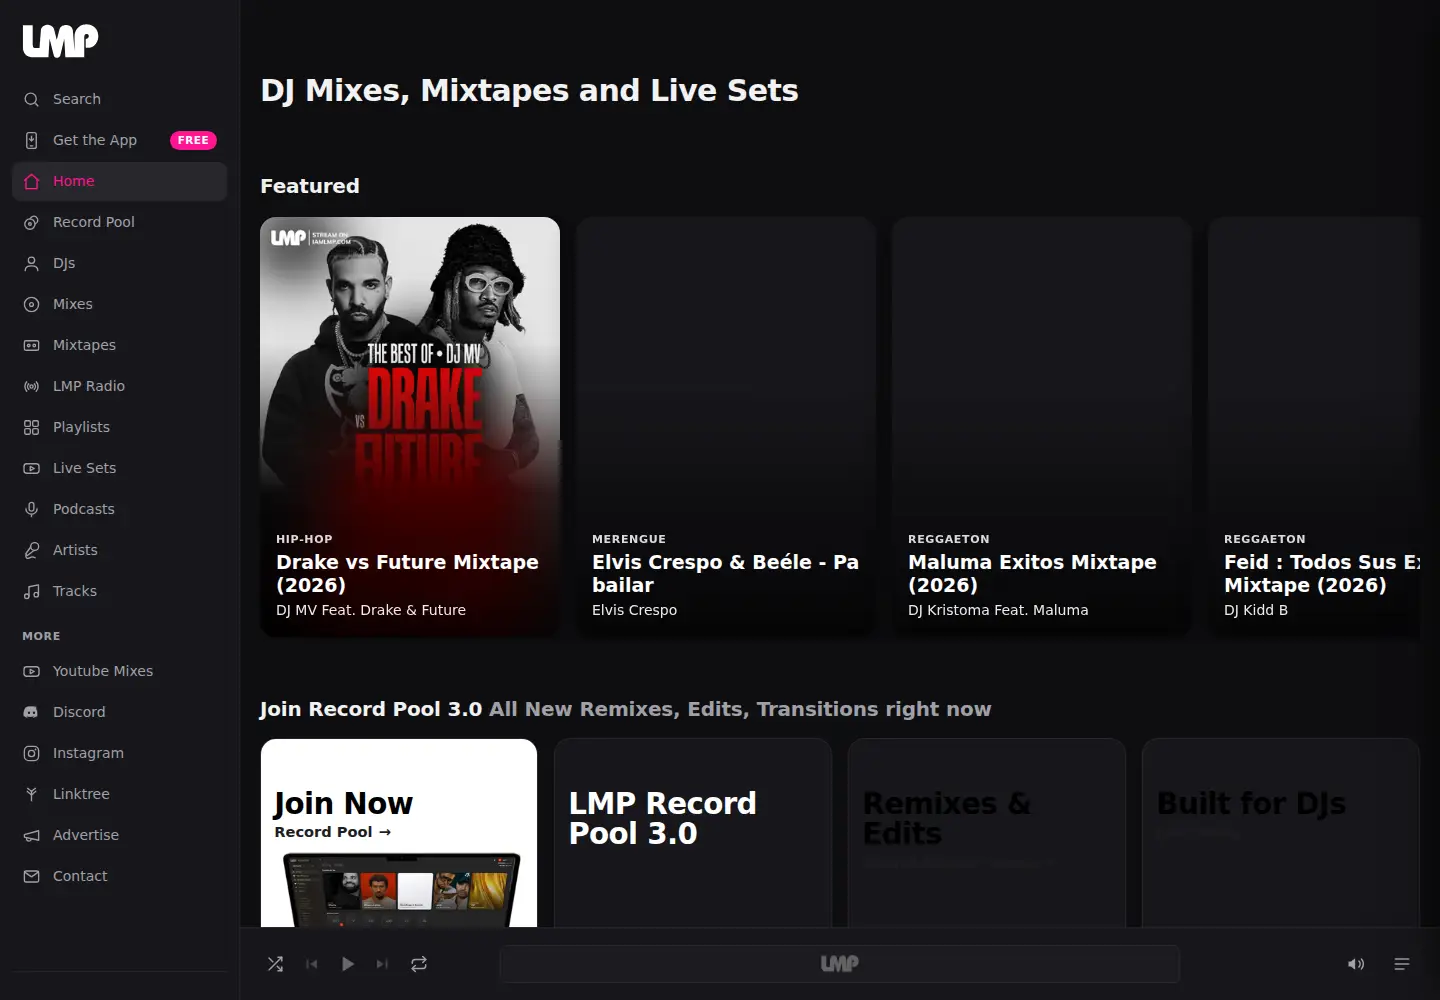This screenshot has width=1440, height=1000.
Task: Open the Linktree menu item
Action: [x=120, y=794]
